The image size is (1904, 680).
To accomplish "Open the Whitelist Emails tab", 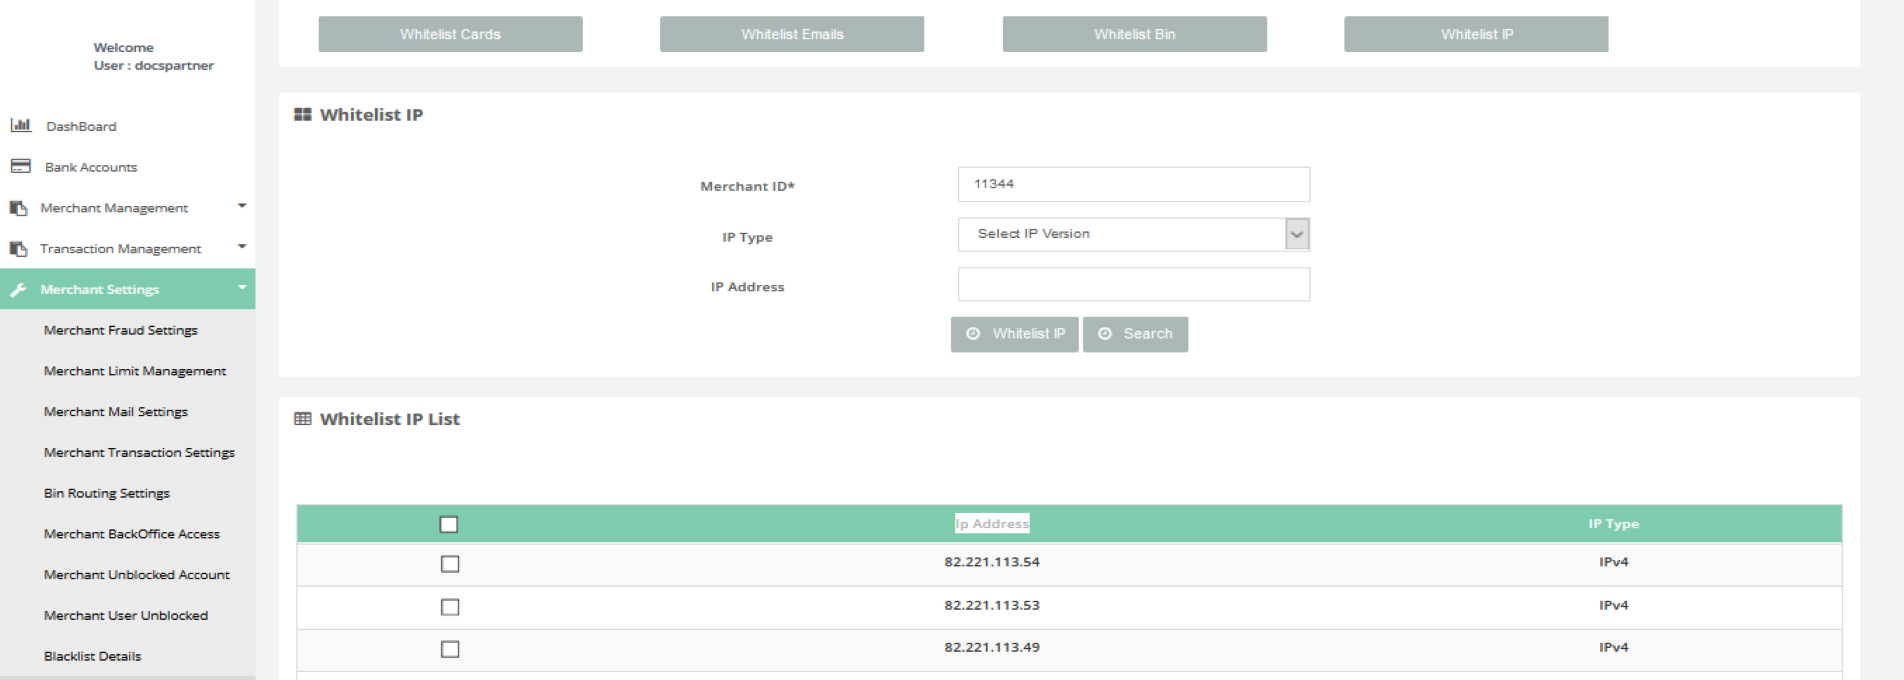I will (792, 34).
